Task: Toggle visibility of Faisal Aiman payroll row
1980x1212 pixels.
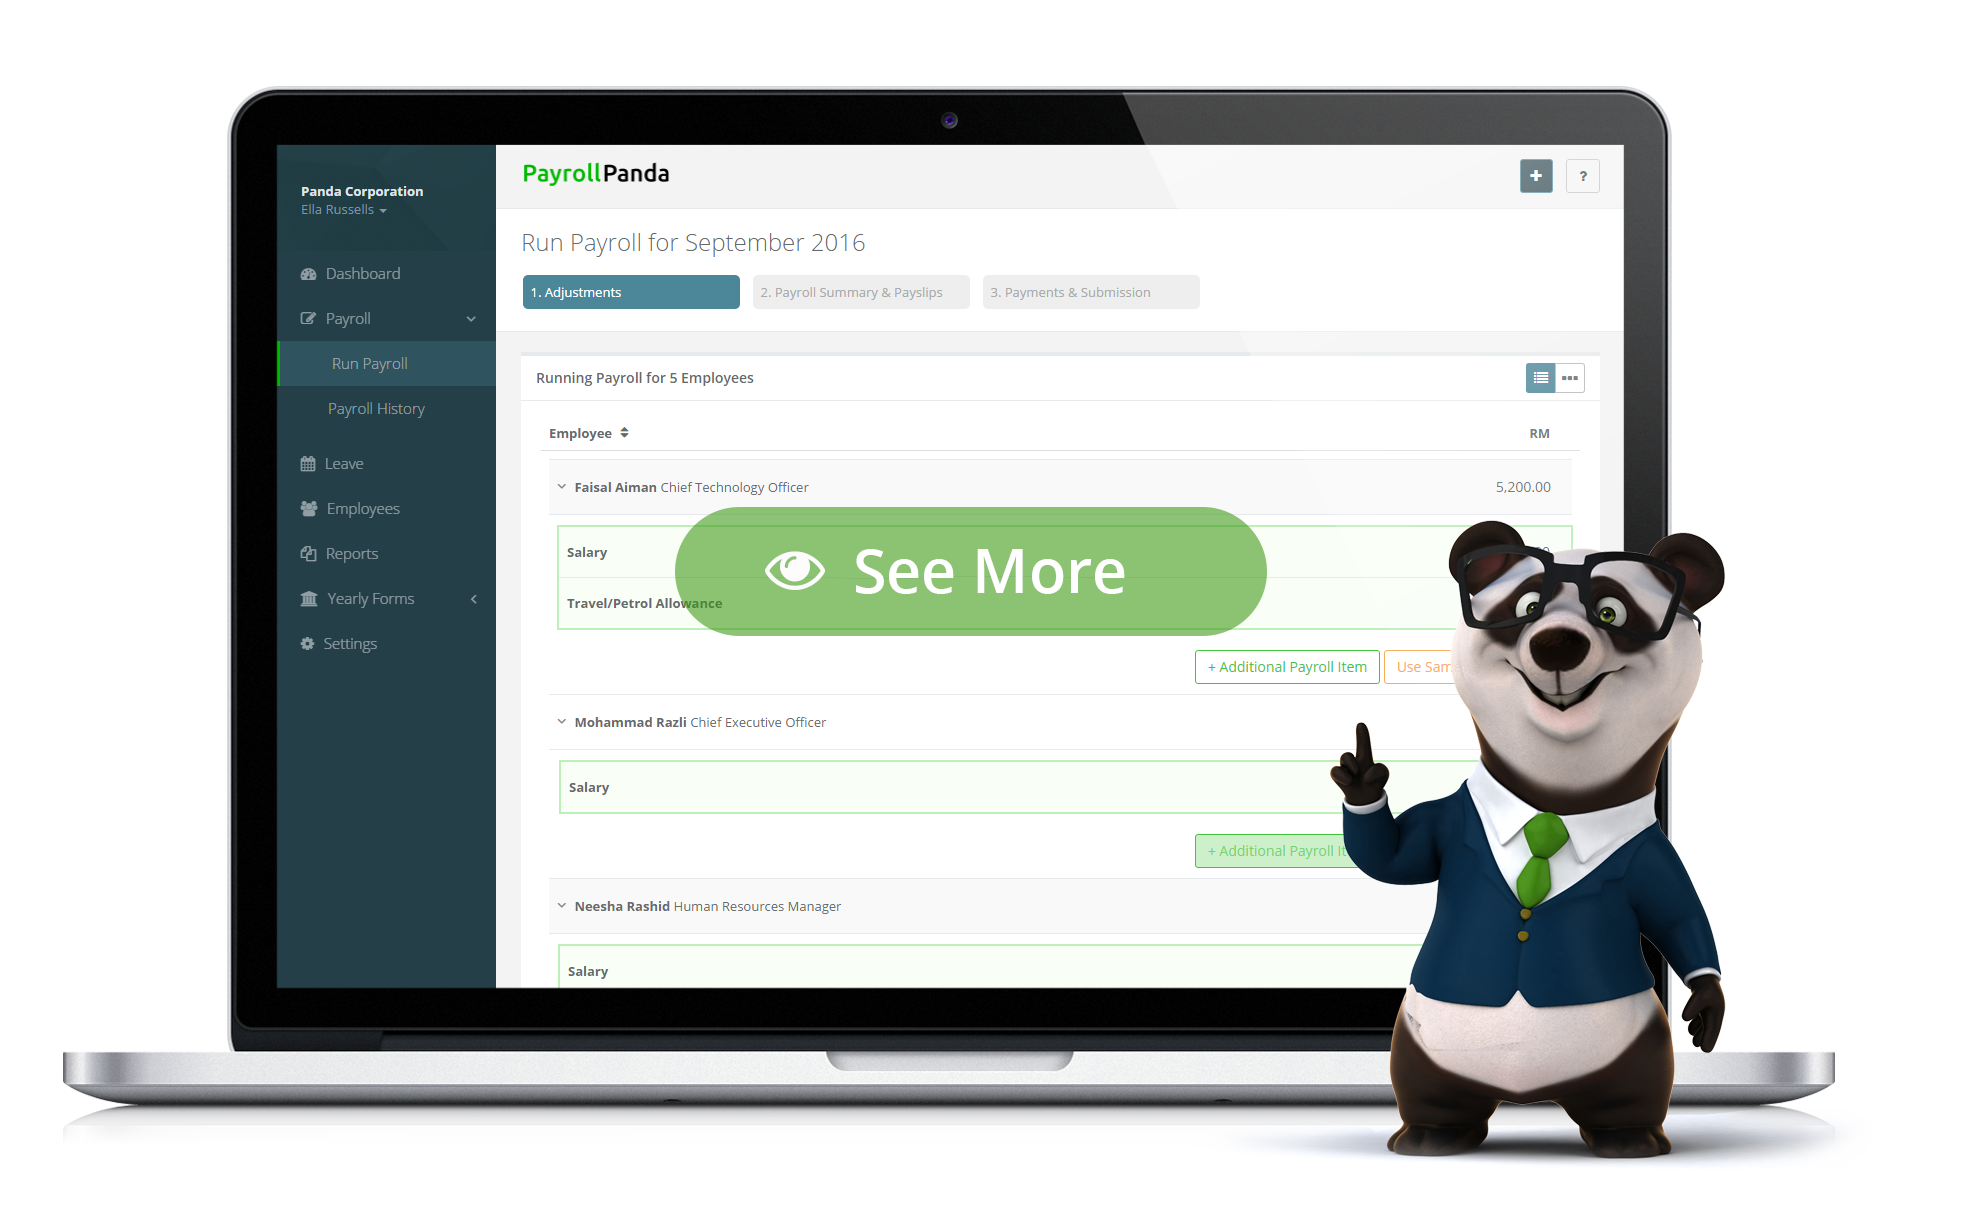Action: click(560, 486)
